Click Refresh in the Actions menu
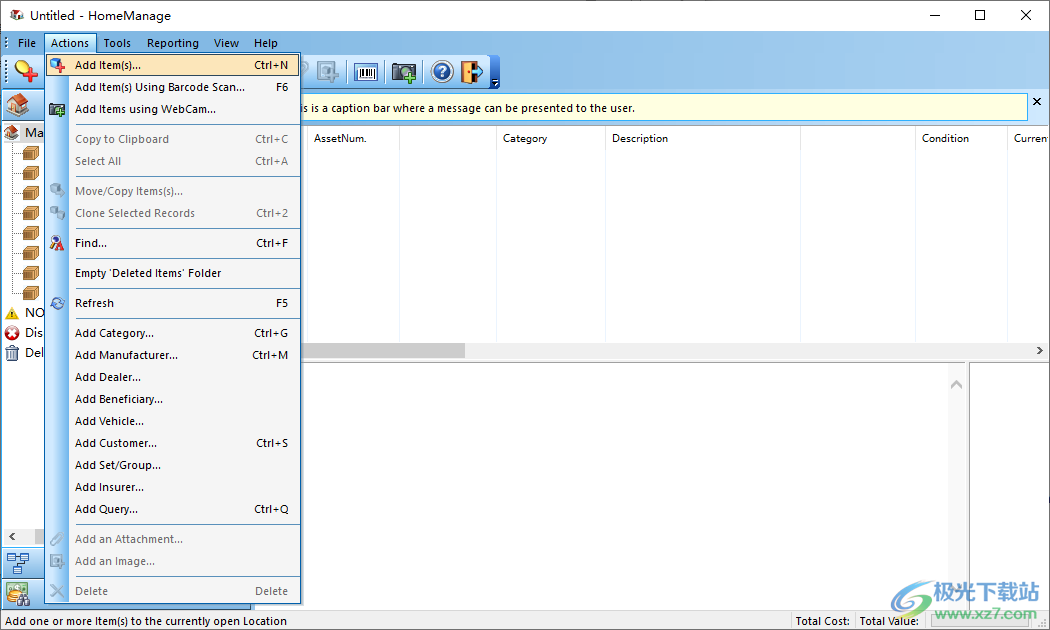 coord(173,303)
